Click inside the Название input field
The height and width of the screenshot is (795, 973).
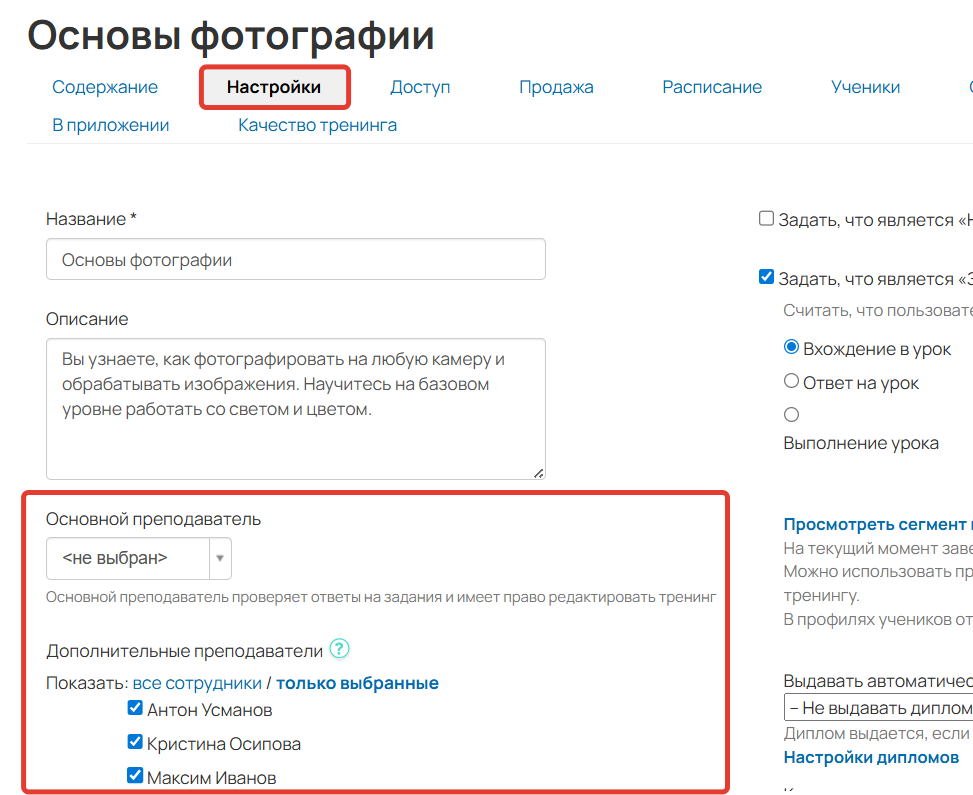coord(295,258)
